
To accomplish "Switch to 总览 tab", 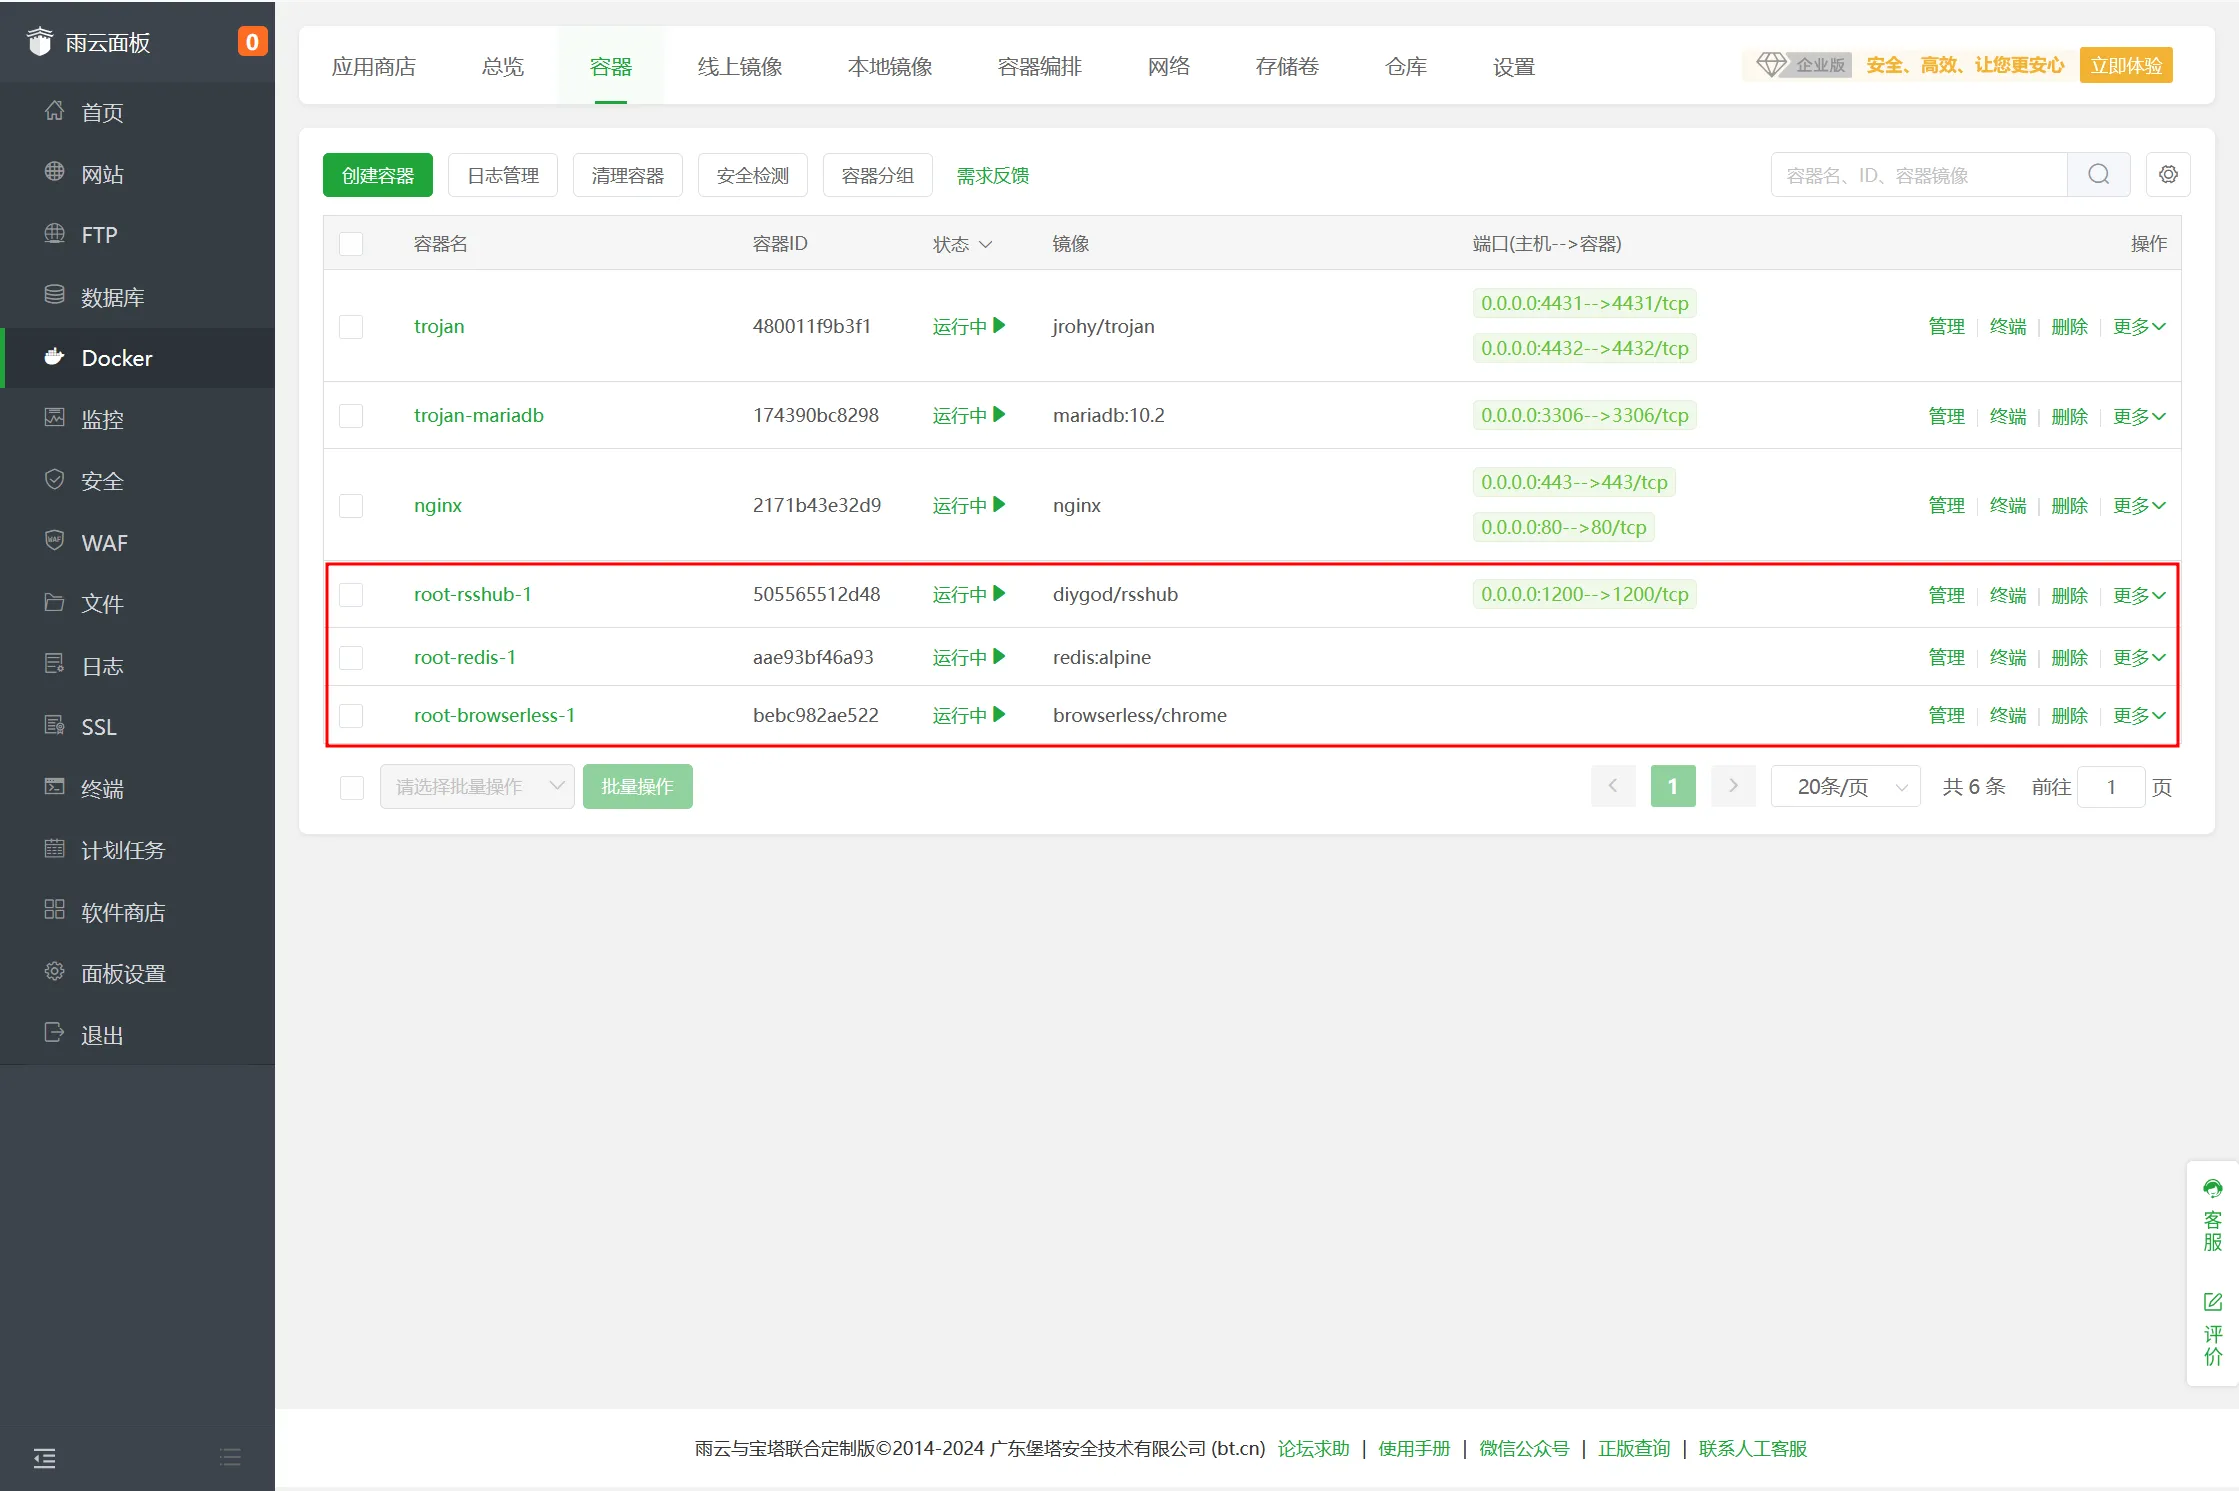I will [503, 67].
